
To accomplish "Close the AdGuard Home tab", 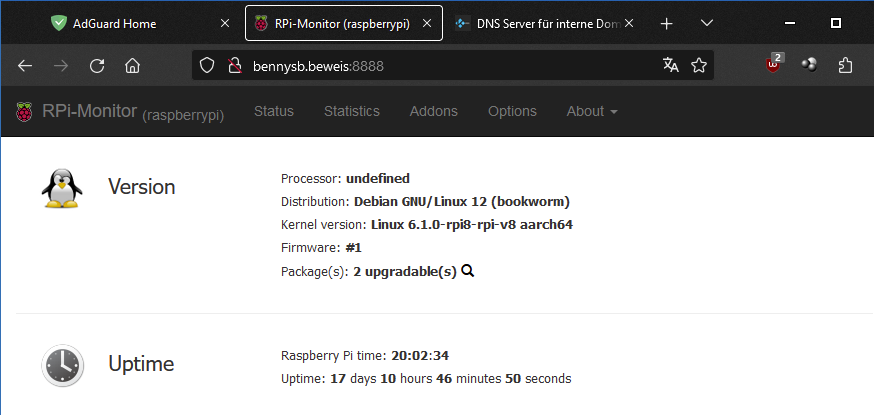I will coord(225,23).
